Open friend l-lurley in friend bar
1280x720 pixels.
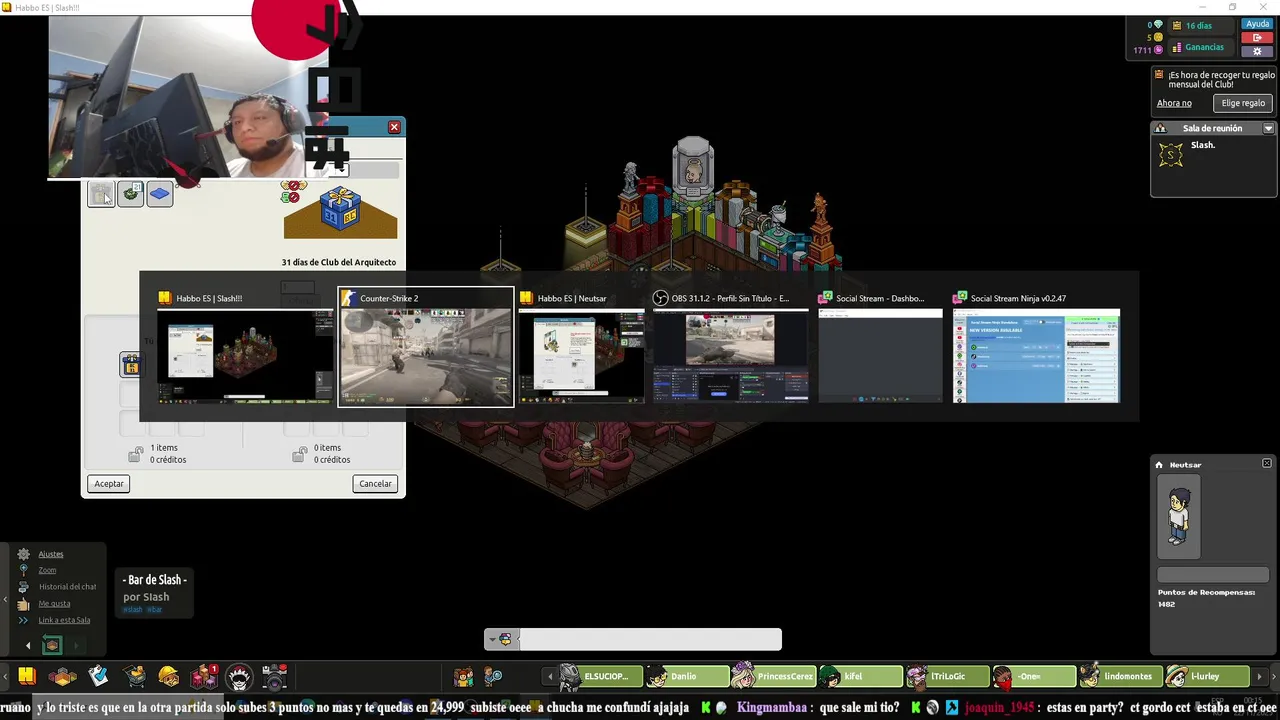(1206, 677)
